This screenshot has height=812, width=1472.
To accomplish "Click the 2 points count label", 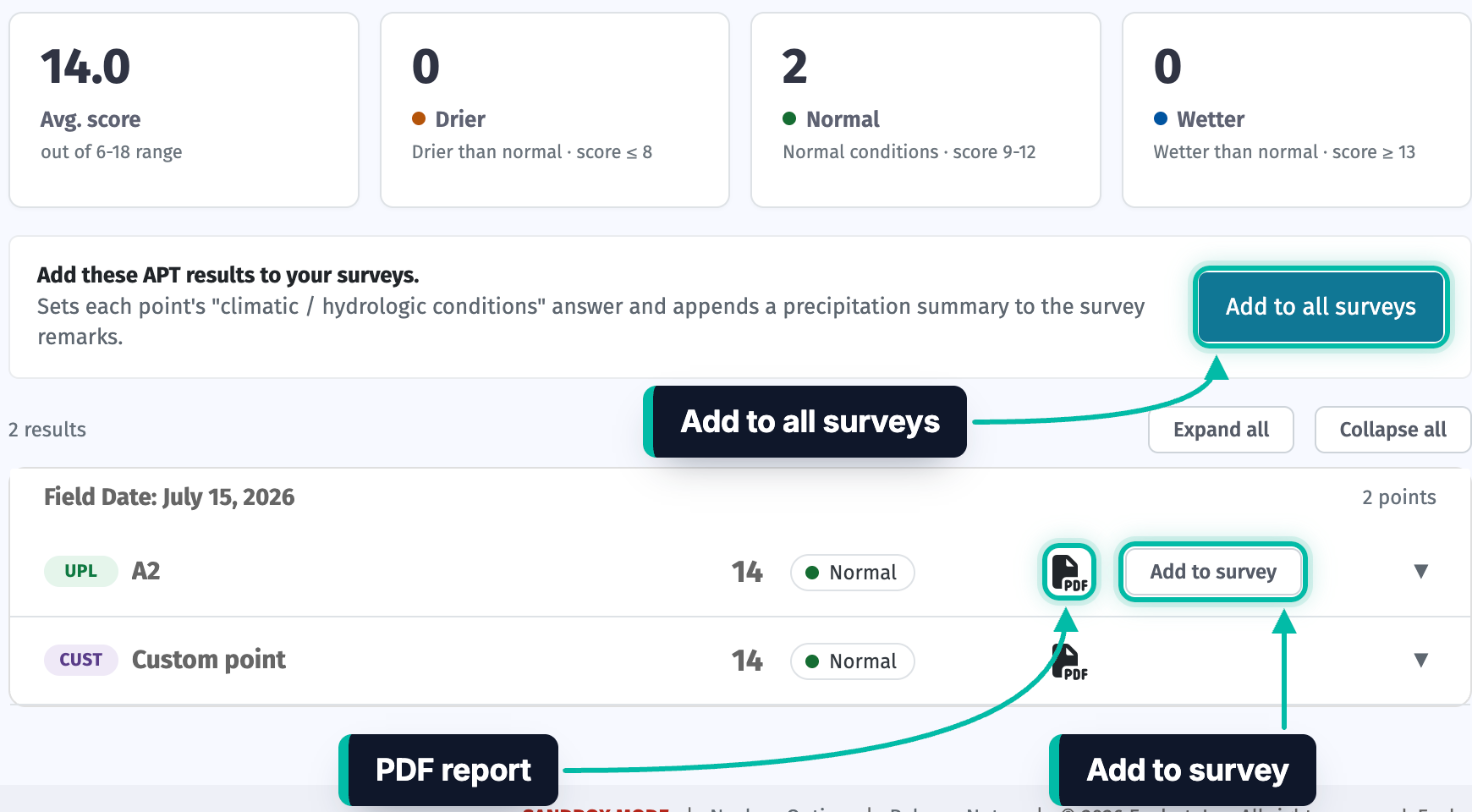I will click(1399, 497).
